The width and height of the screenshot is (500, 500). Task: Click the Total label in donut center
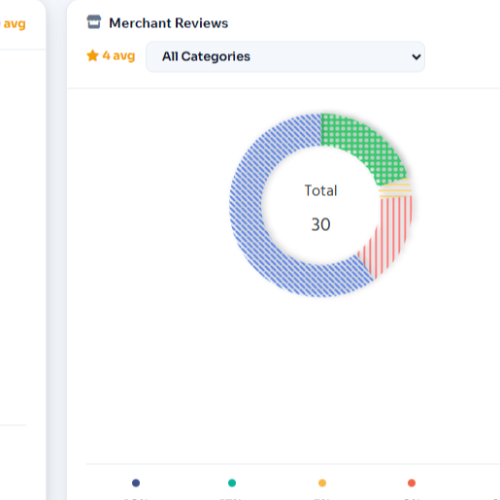tap(321, 191)
